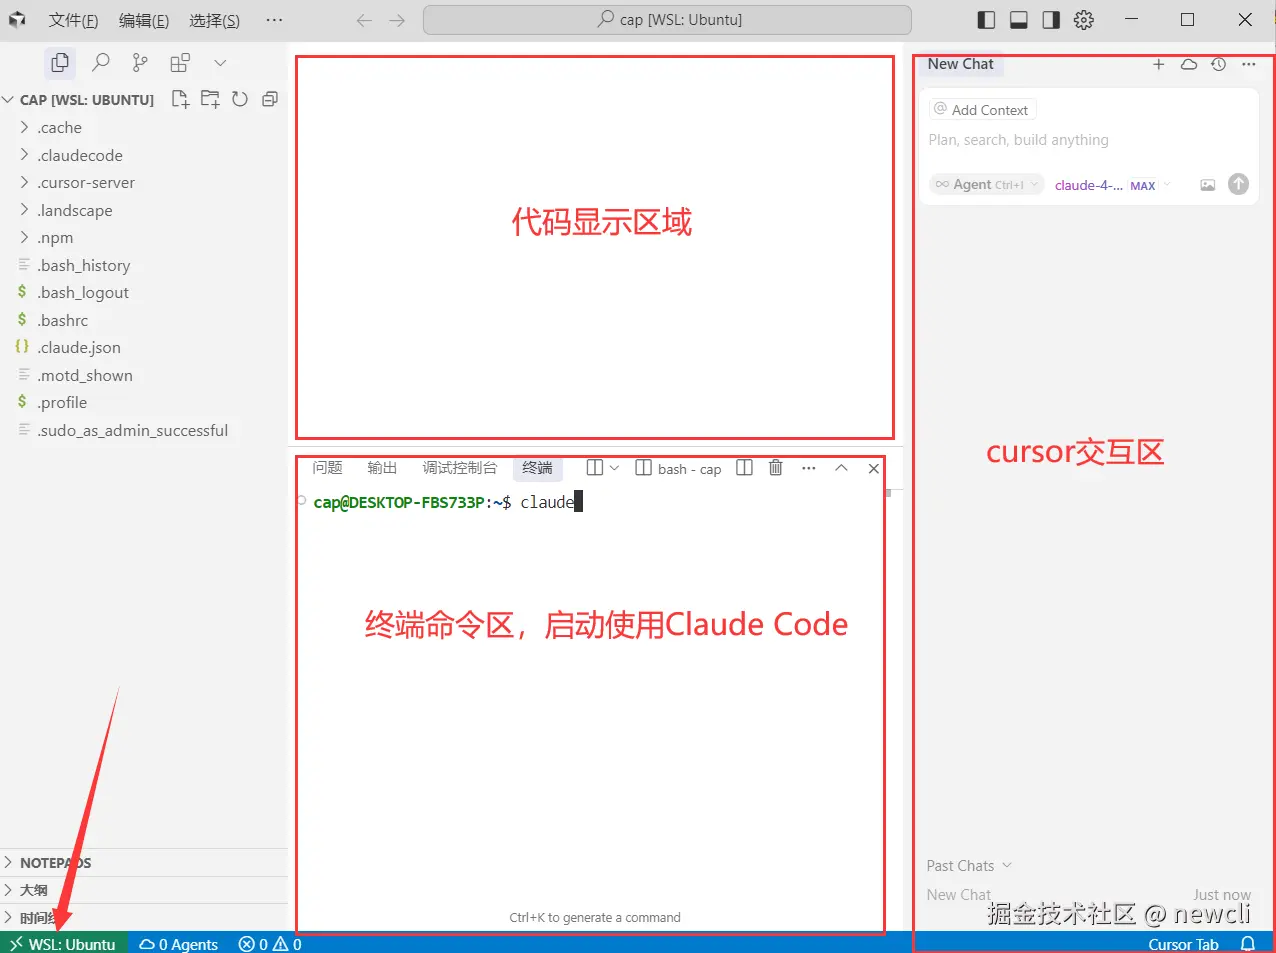The image size is (1276, 953).
Task: Open the File (文件) menu
Action: (x=73, y=20)
